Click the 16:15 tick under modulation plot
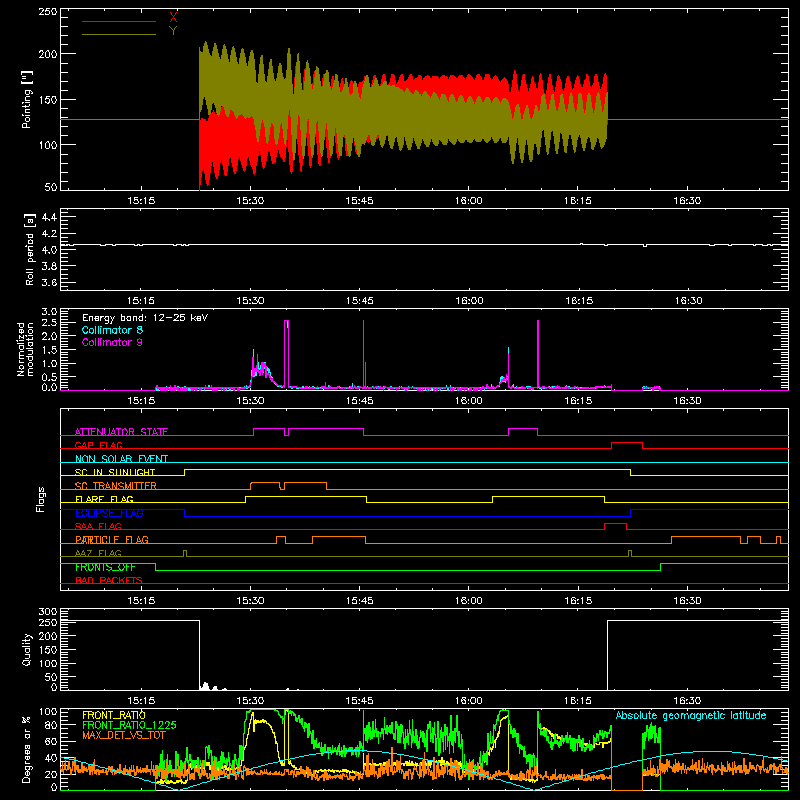This screenshot has width=800, height=800. pos(578,401)
